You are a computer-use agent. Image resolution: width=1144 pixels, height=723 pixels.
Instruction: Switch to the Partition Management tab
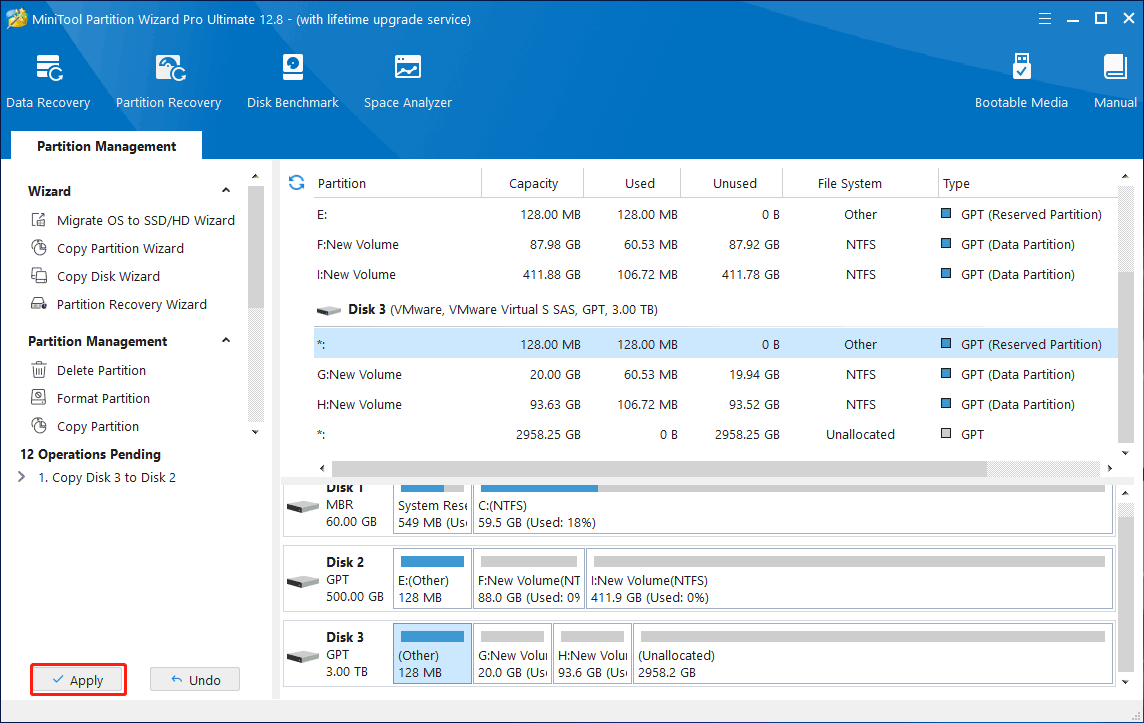click(107, 146)
